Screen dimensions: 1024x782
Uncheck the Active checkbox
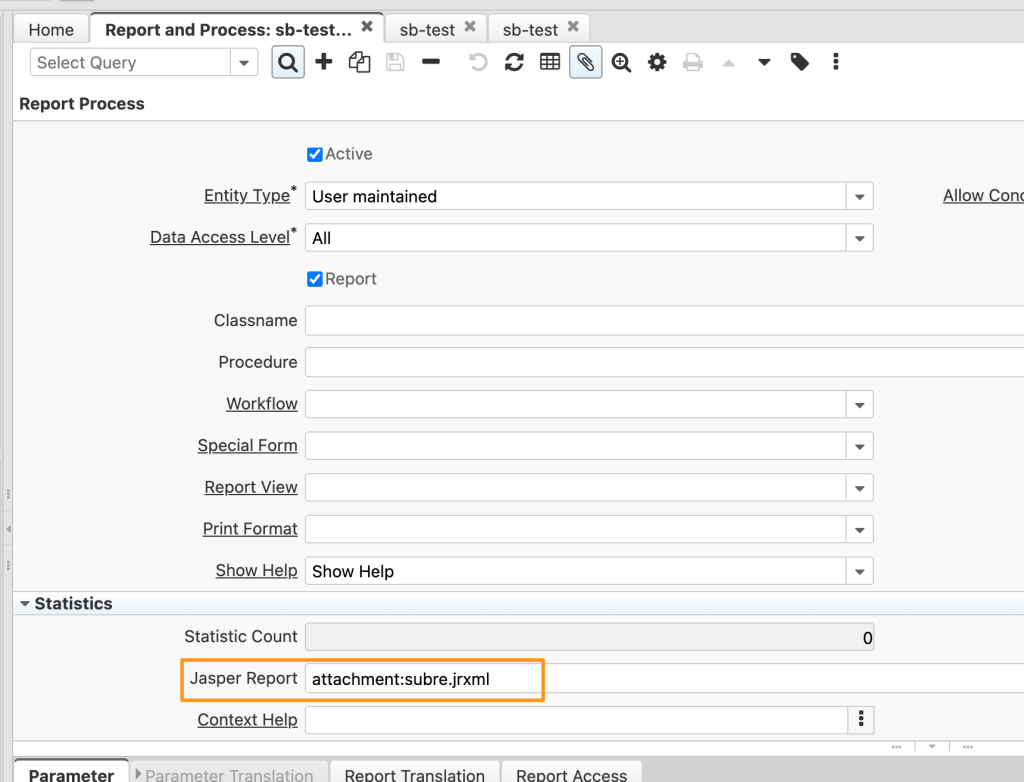click(x=314, y=153)
